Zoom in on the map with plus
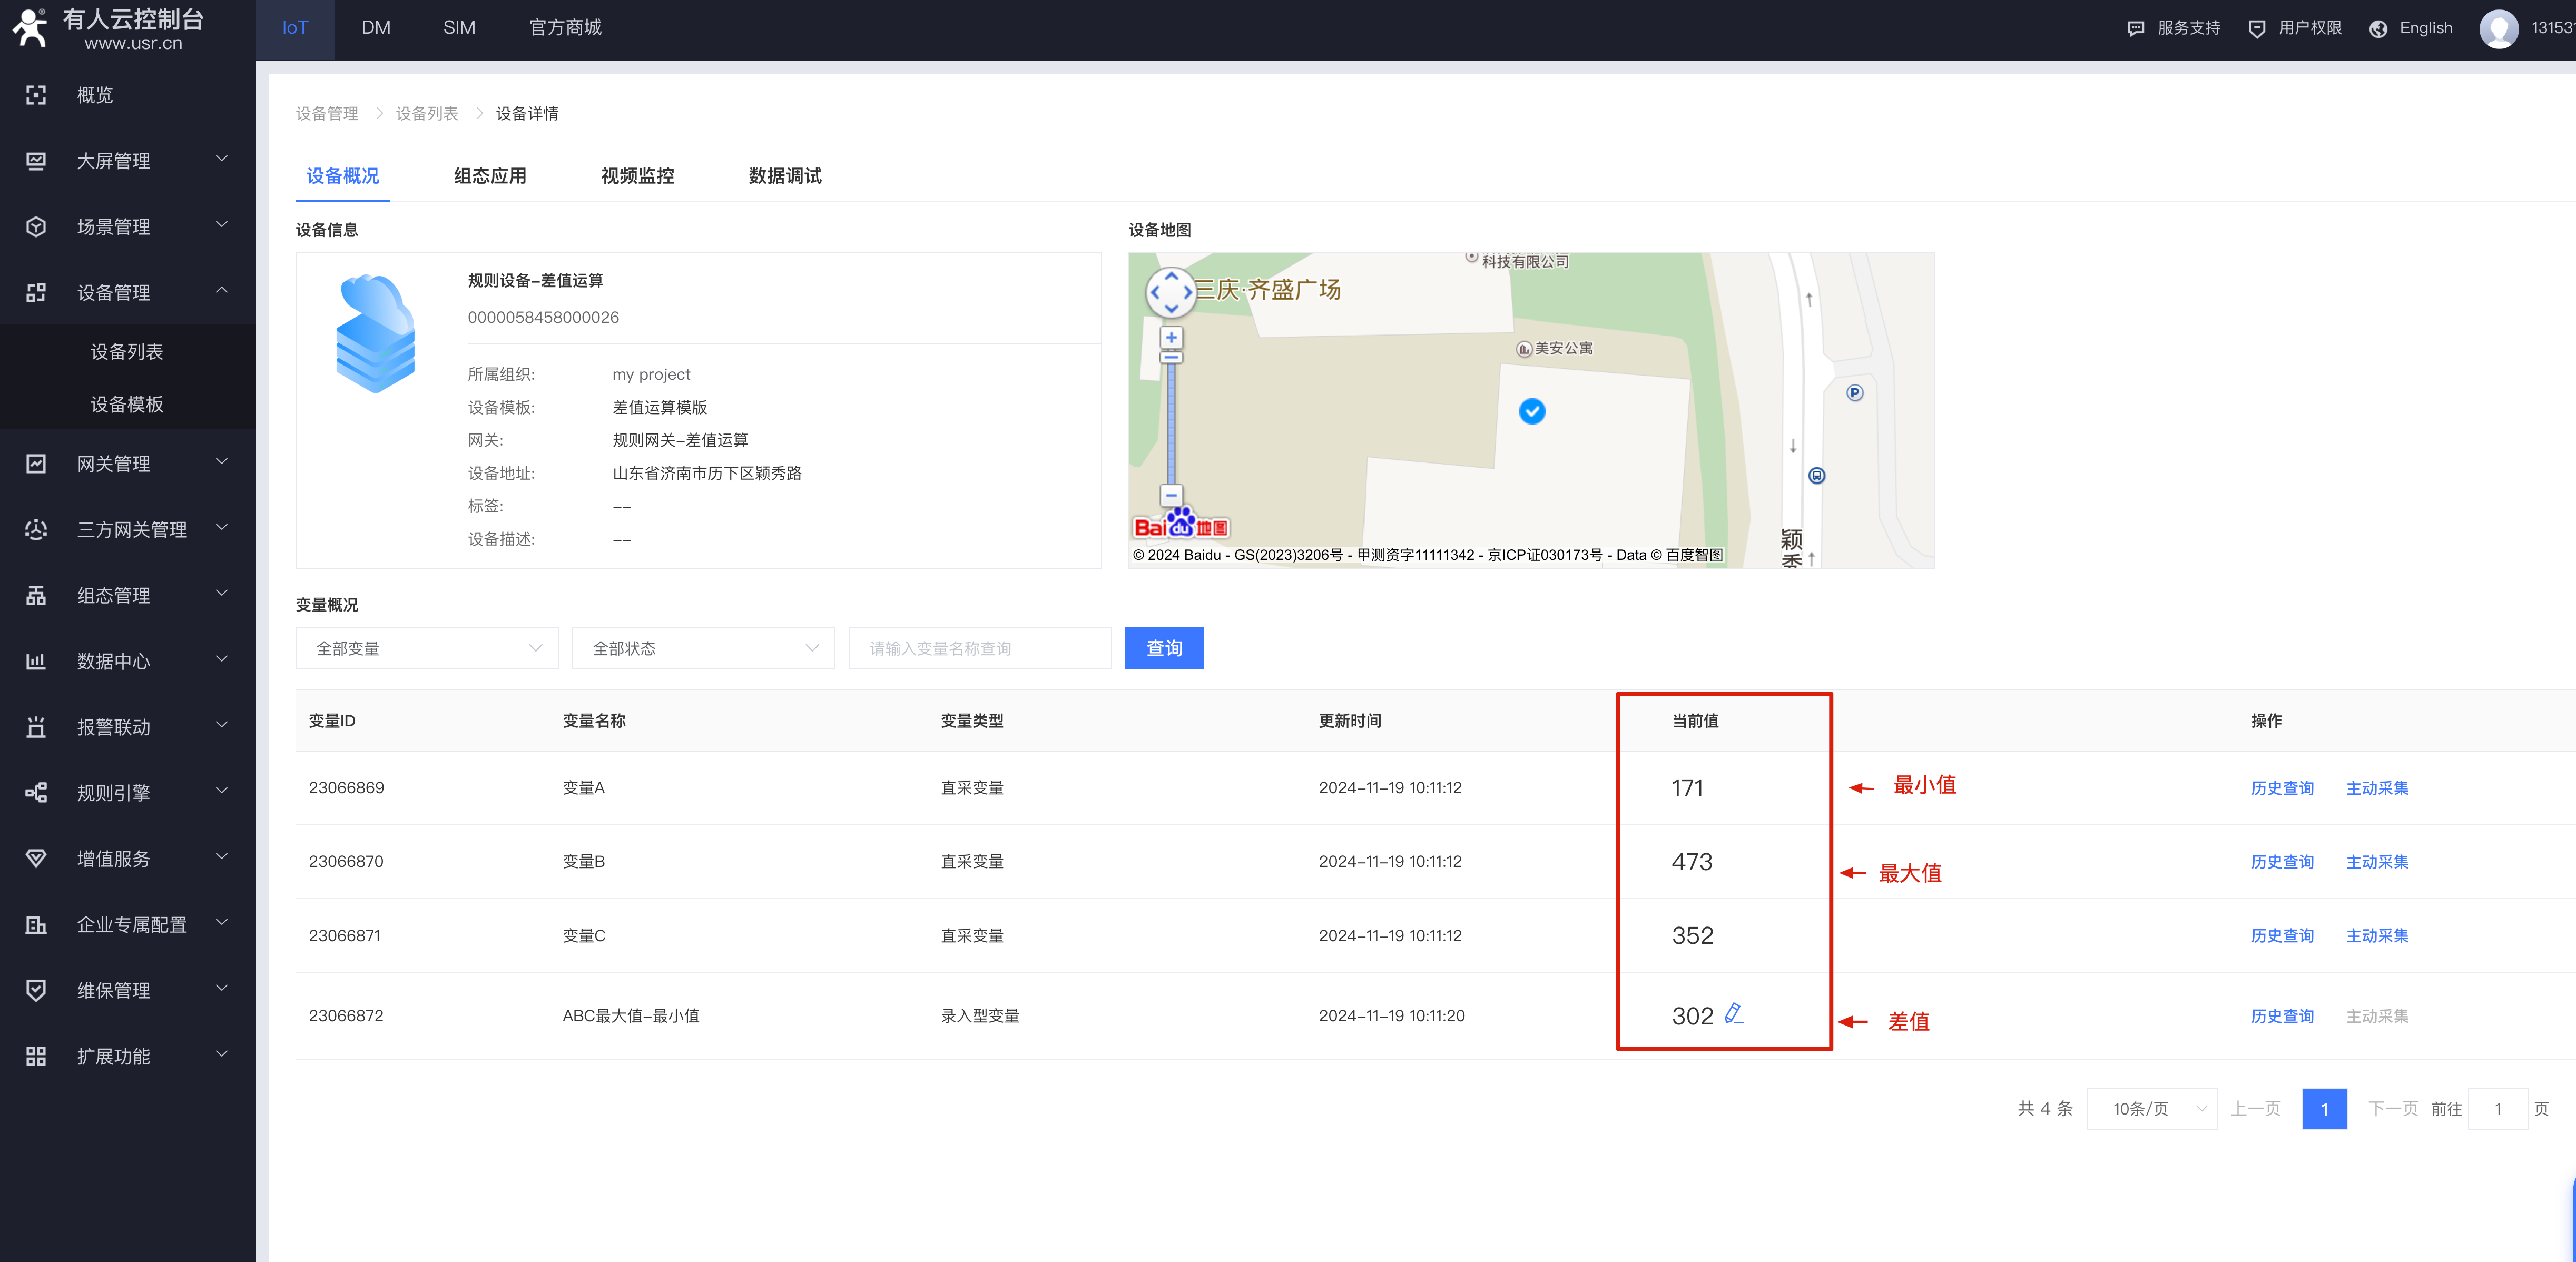Image resolution: width=2576 pixels, height=1262 pixels. pos(1171,338)
